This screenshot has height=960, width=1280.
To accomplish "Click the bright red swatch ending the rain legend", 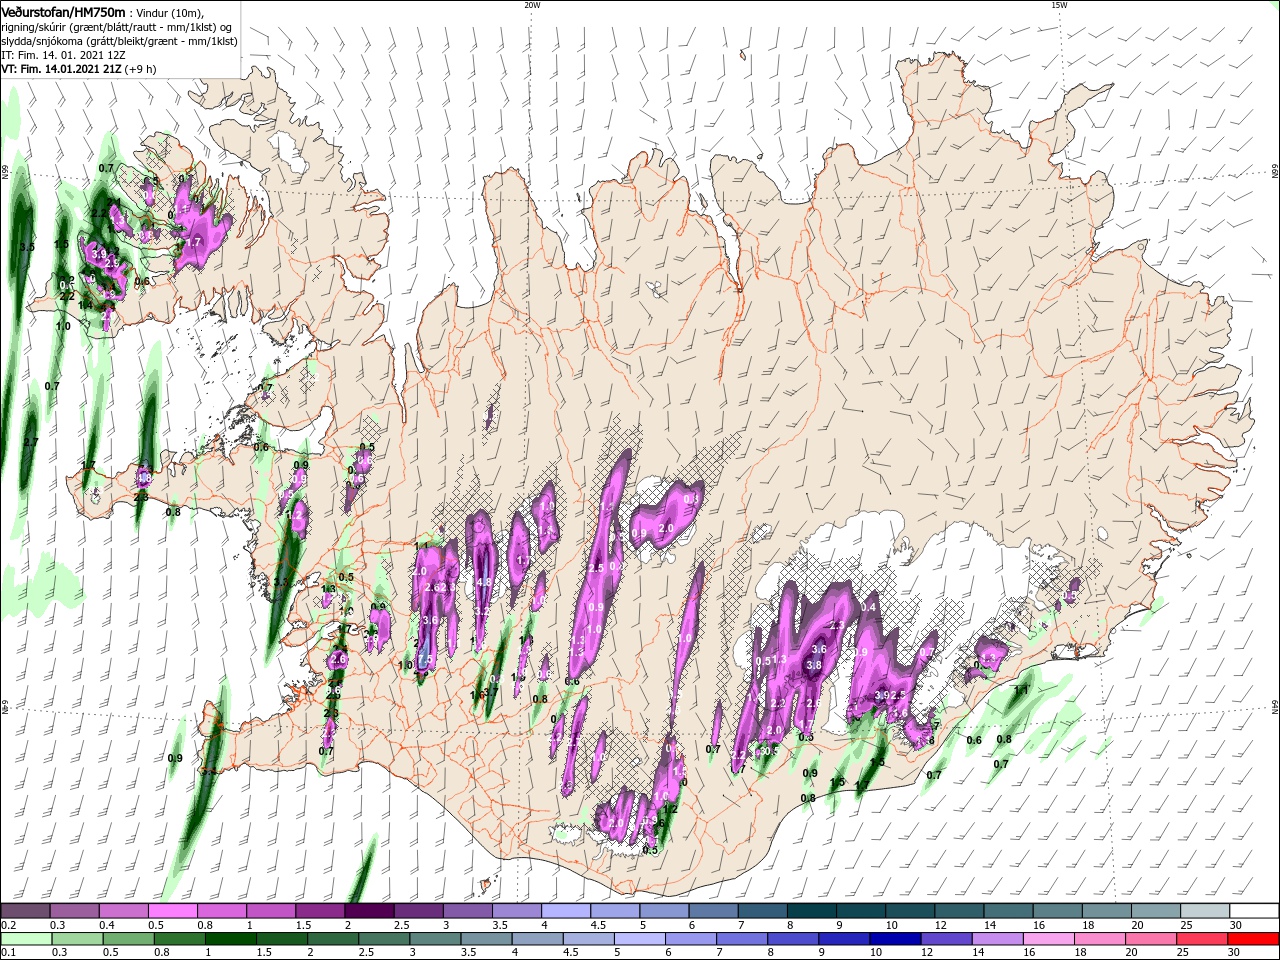I will point(1252,939).
